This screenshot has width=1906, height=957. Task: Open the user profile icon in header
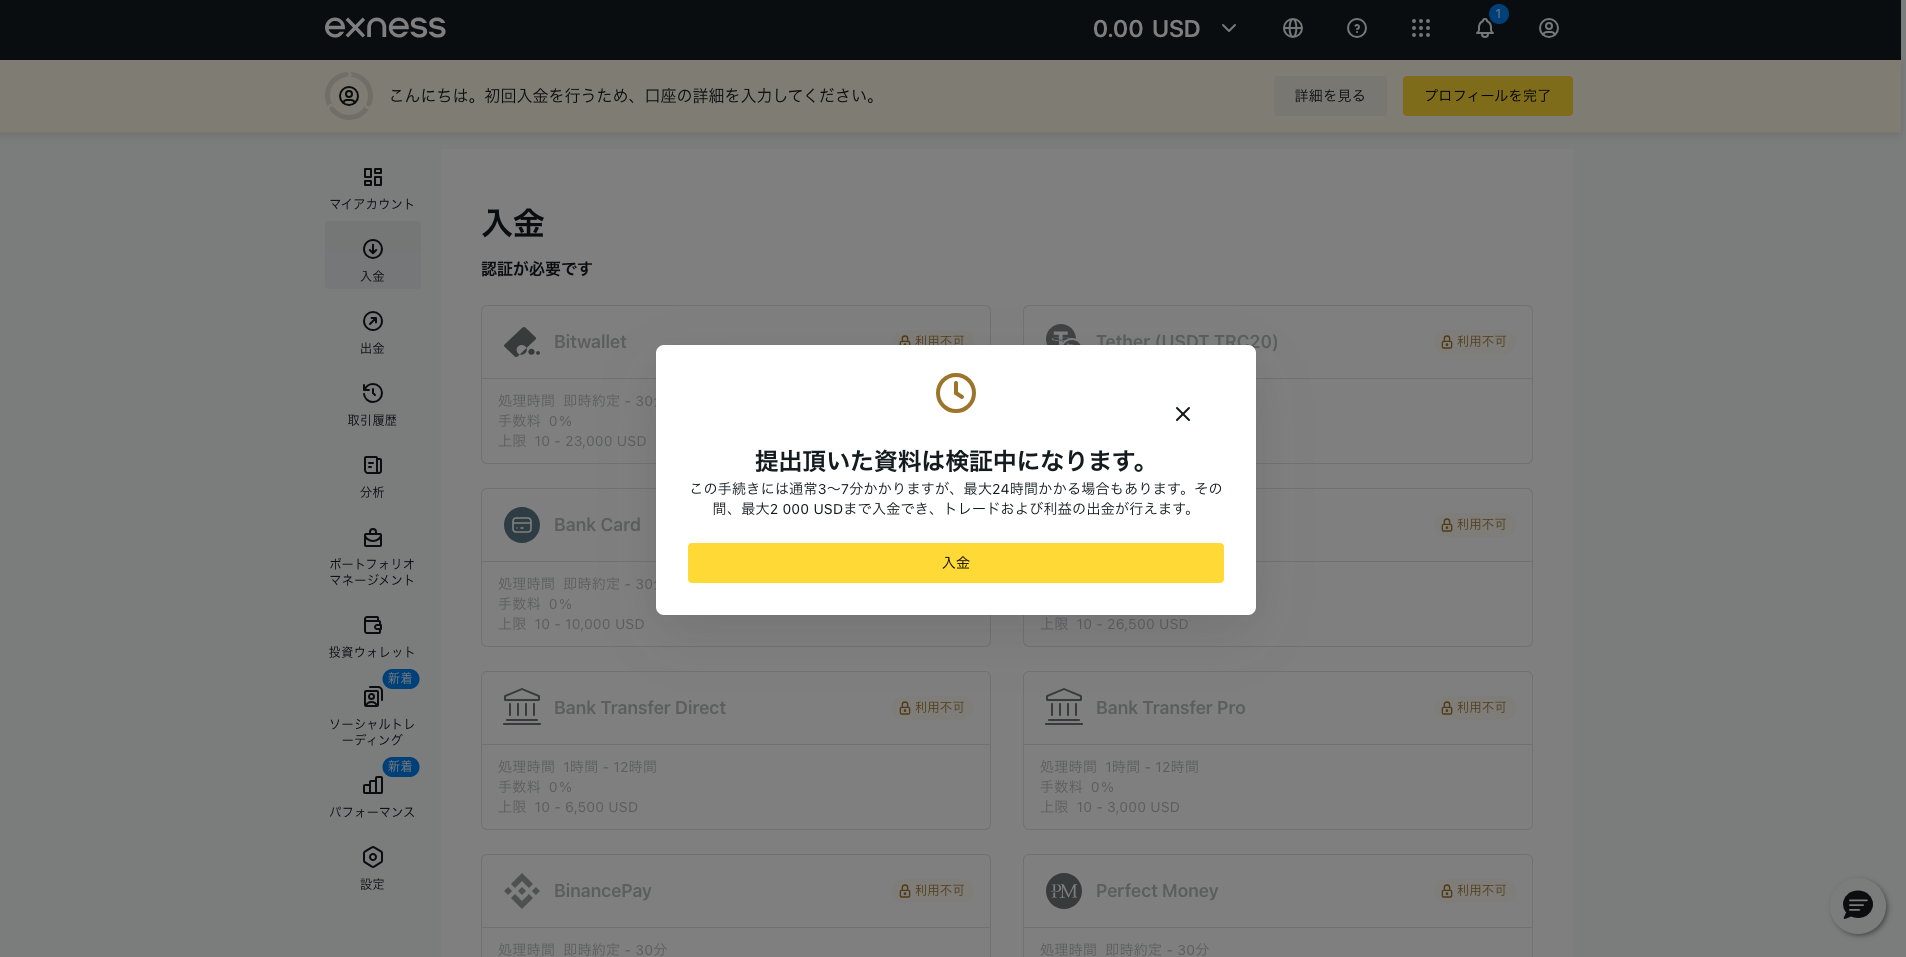point(1548,29)
